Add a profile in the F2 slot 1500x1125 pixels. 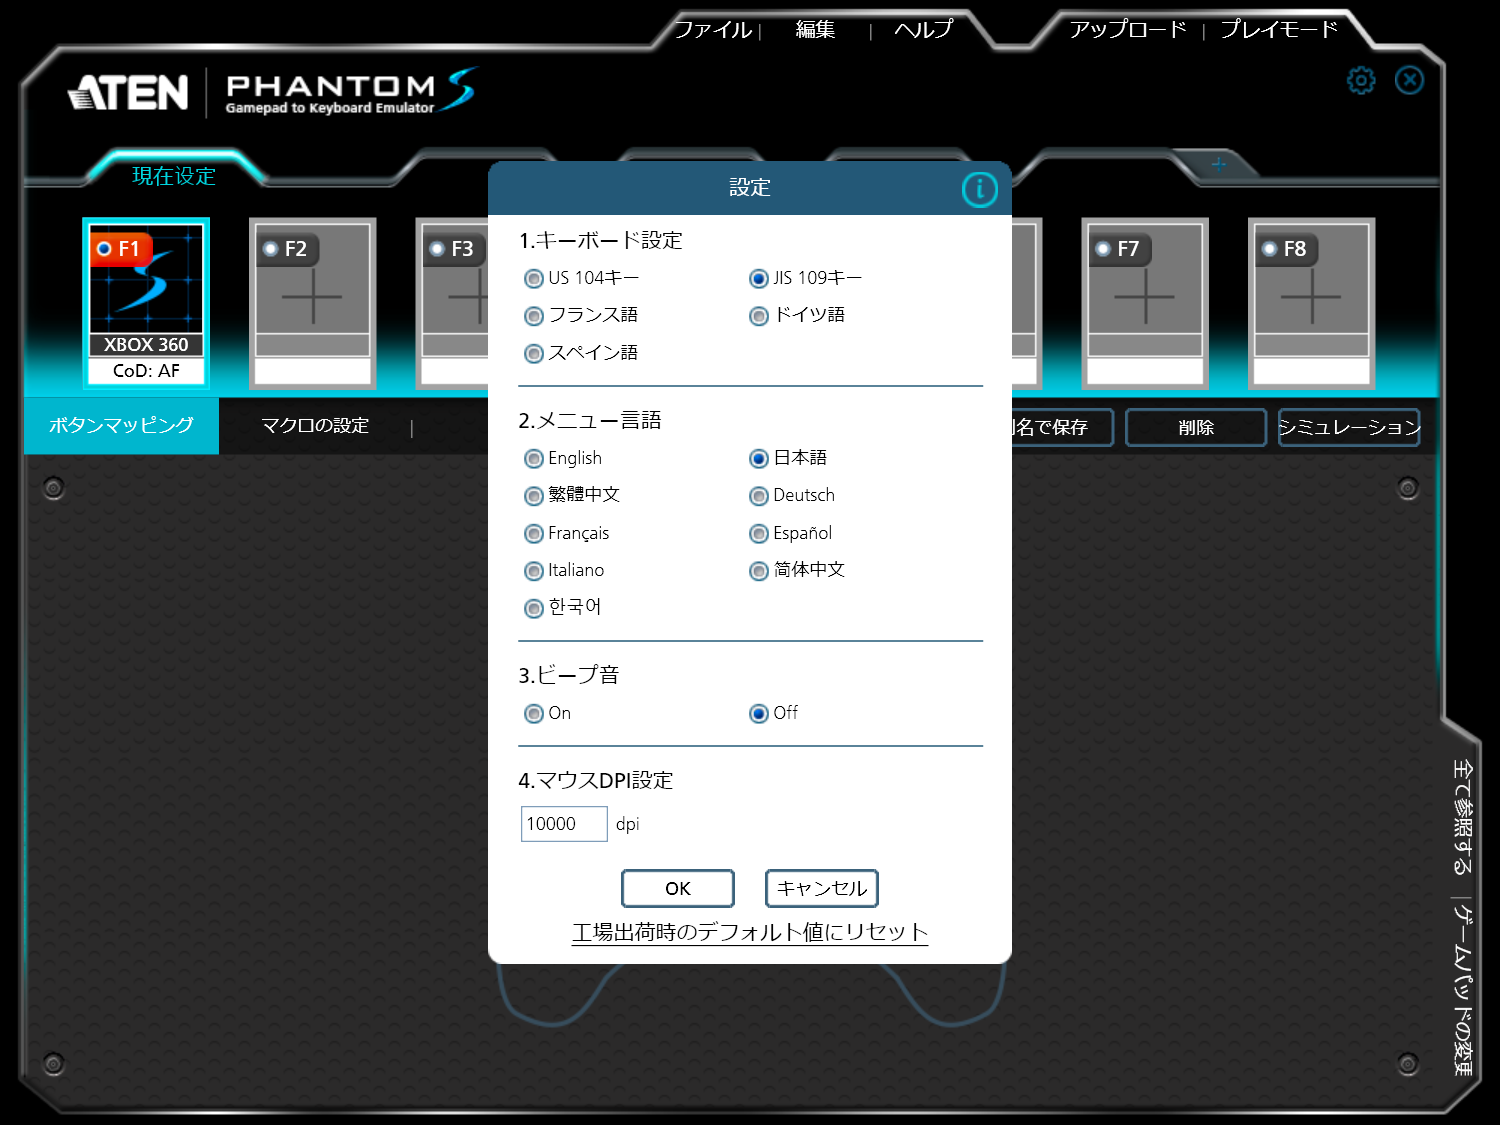coord(313,303)
